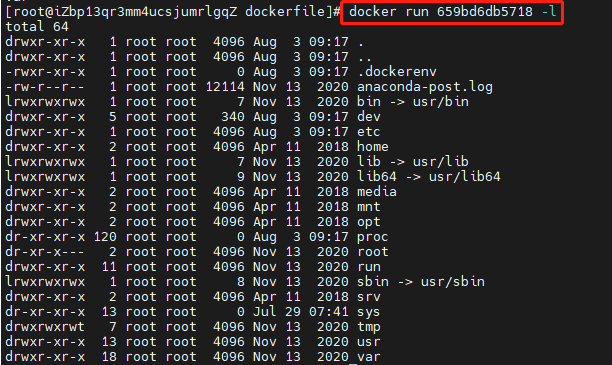Select the 'home' directory name
612x365 pixels.
pyautogui.click(x=373, y=146)
